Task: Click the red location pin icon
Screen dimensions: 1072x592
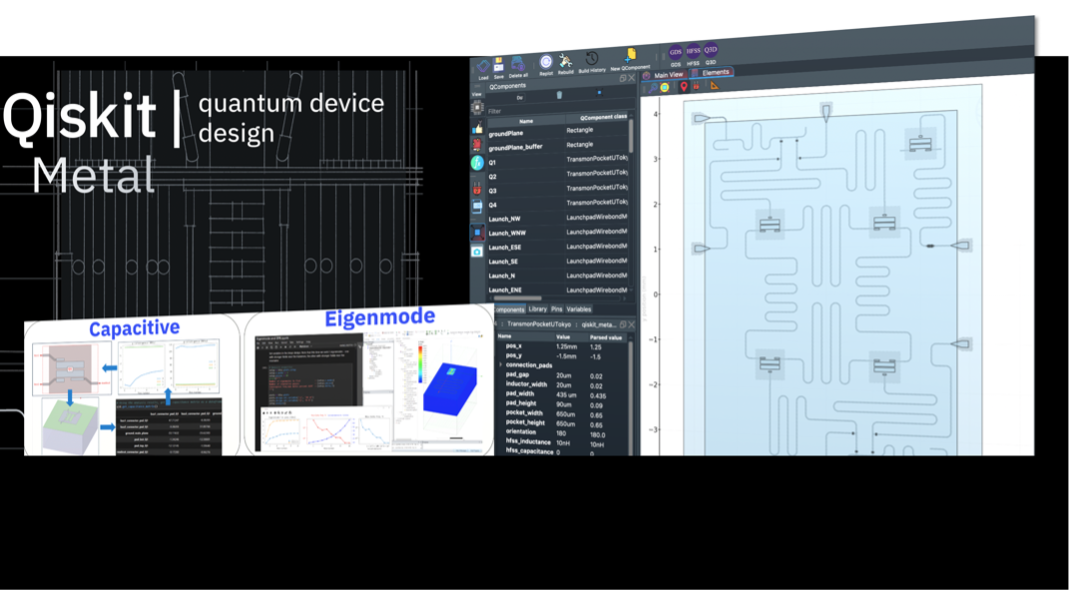Action: (684, 87)
